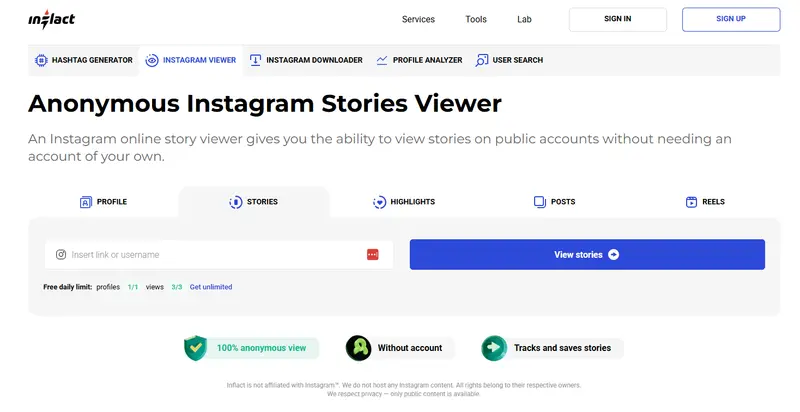Click the User Search icon
The width and height of the screenshot is (800, 412).
pos(483,60)
